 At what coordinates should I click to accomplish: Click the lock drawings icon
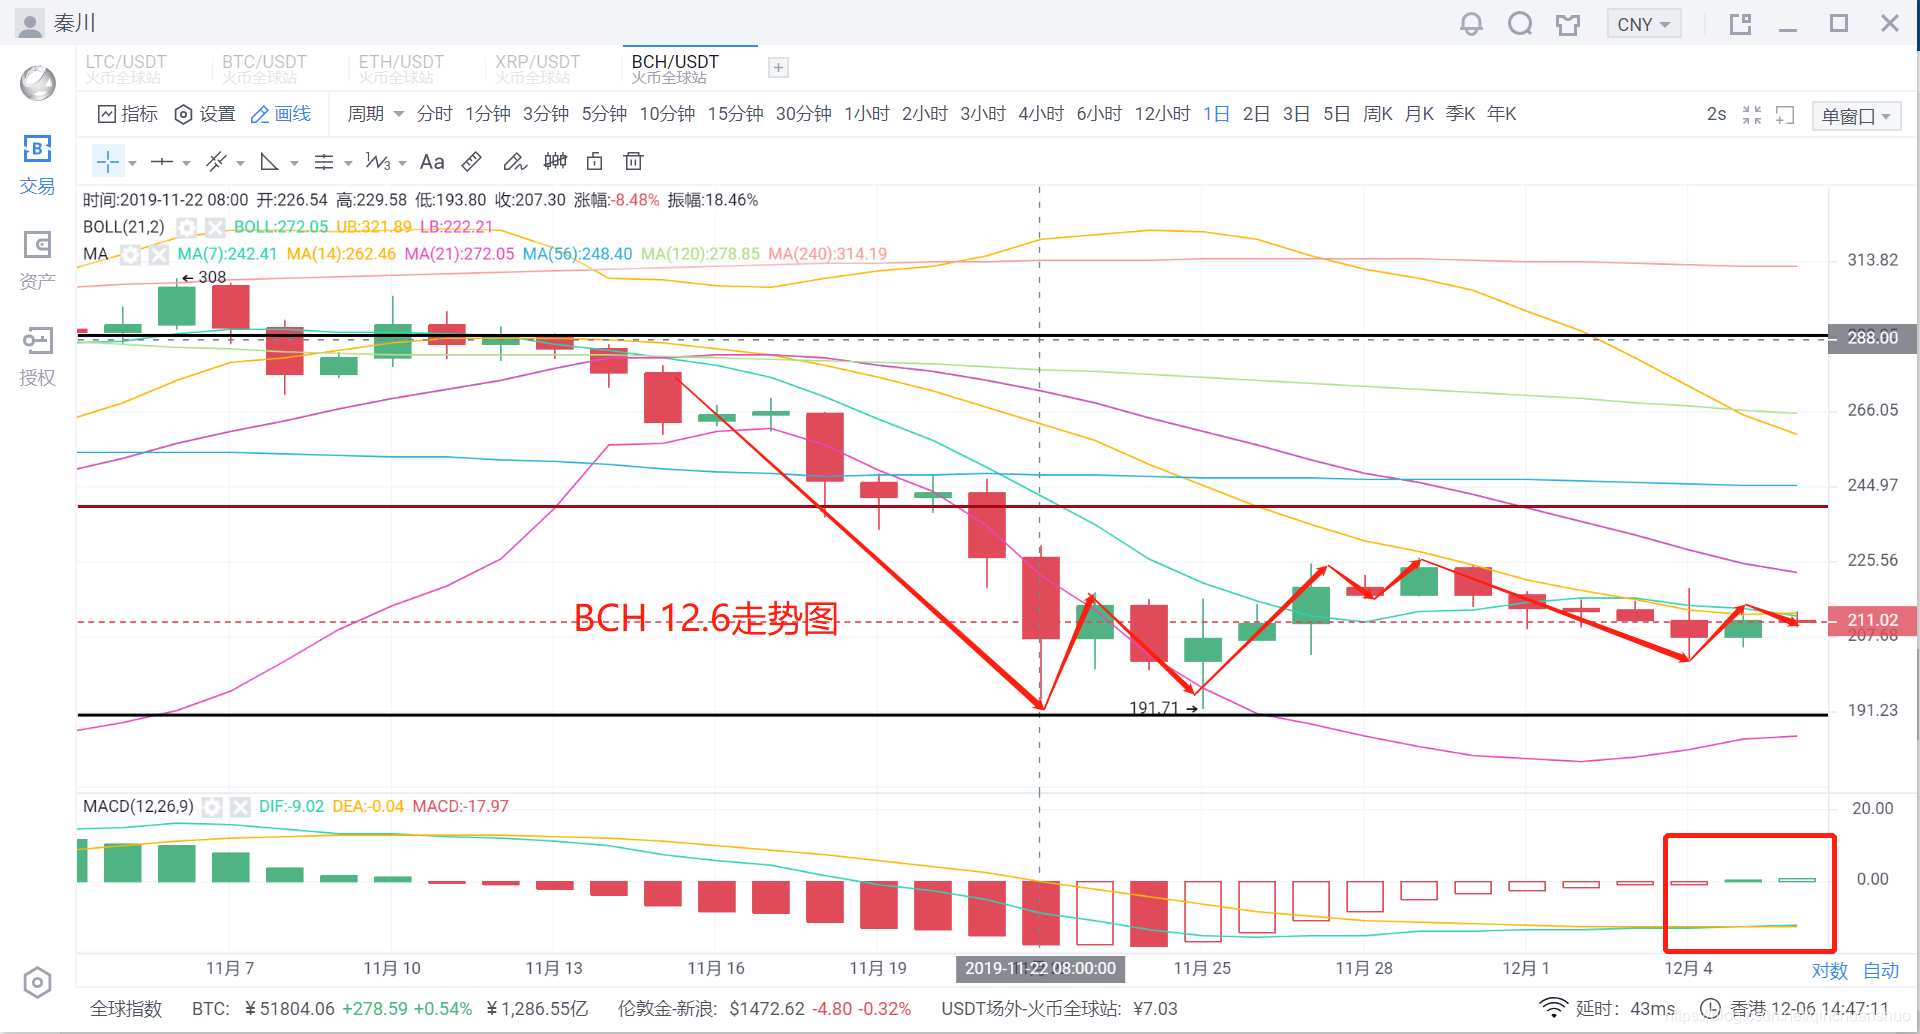(x=595, y=161)
